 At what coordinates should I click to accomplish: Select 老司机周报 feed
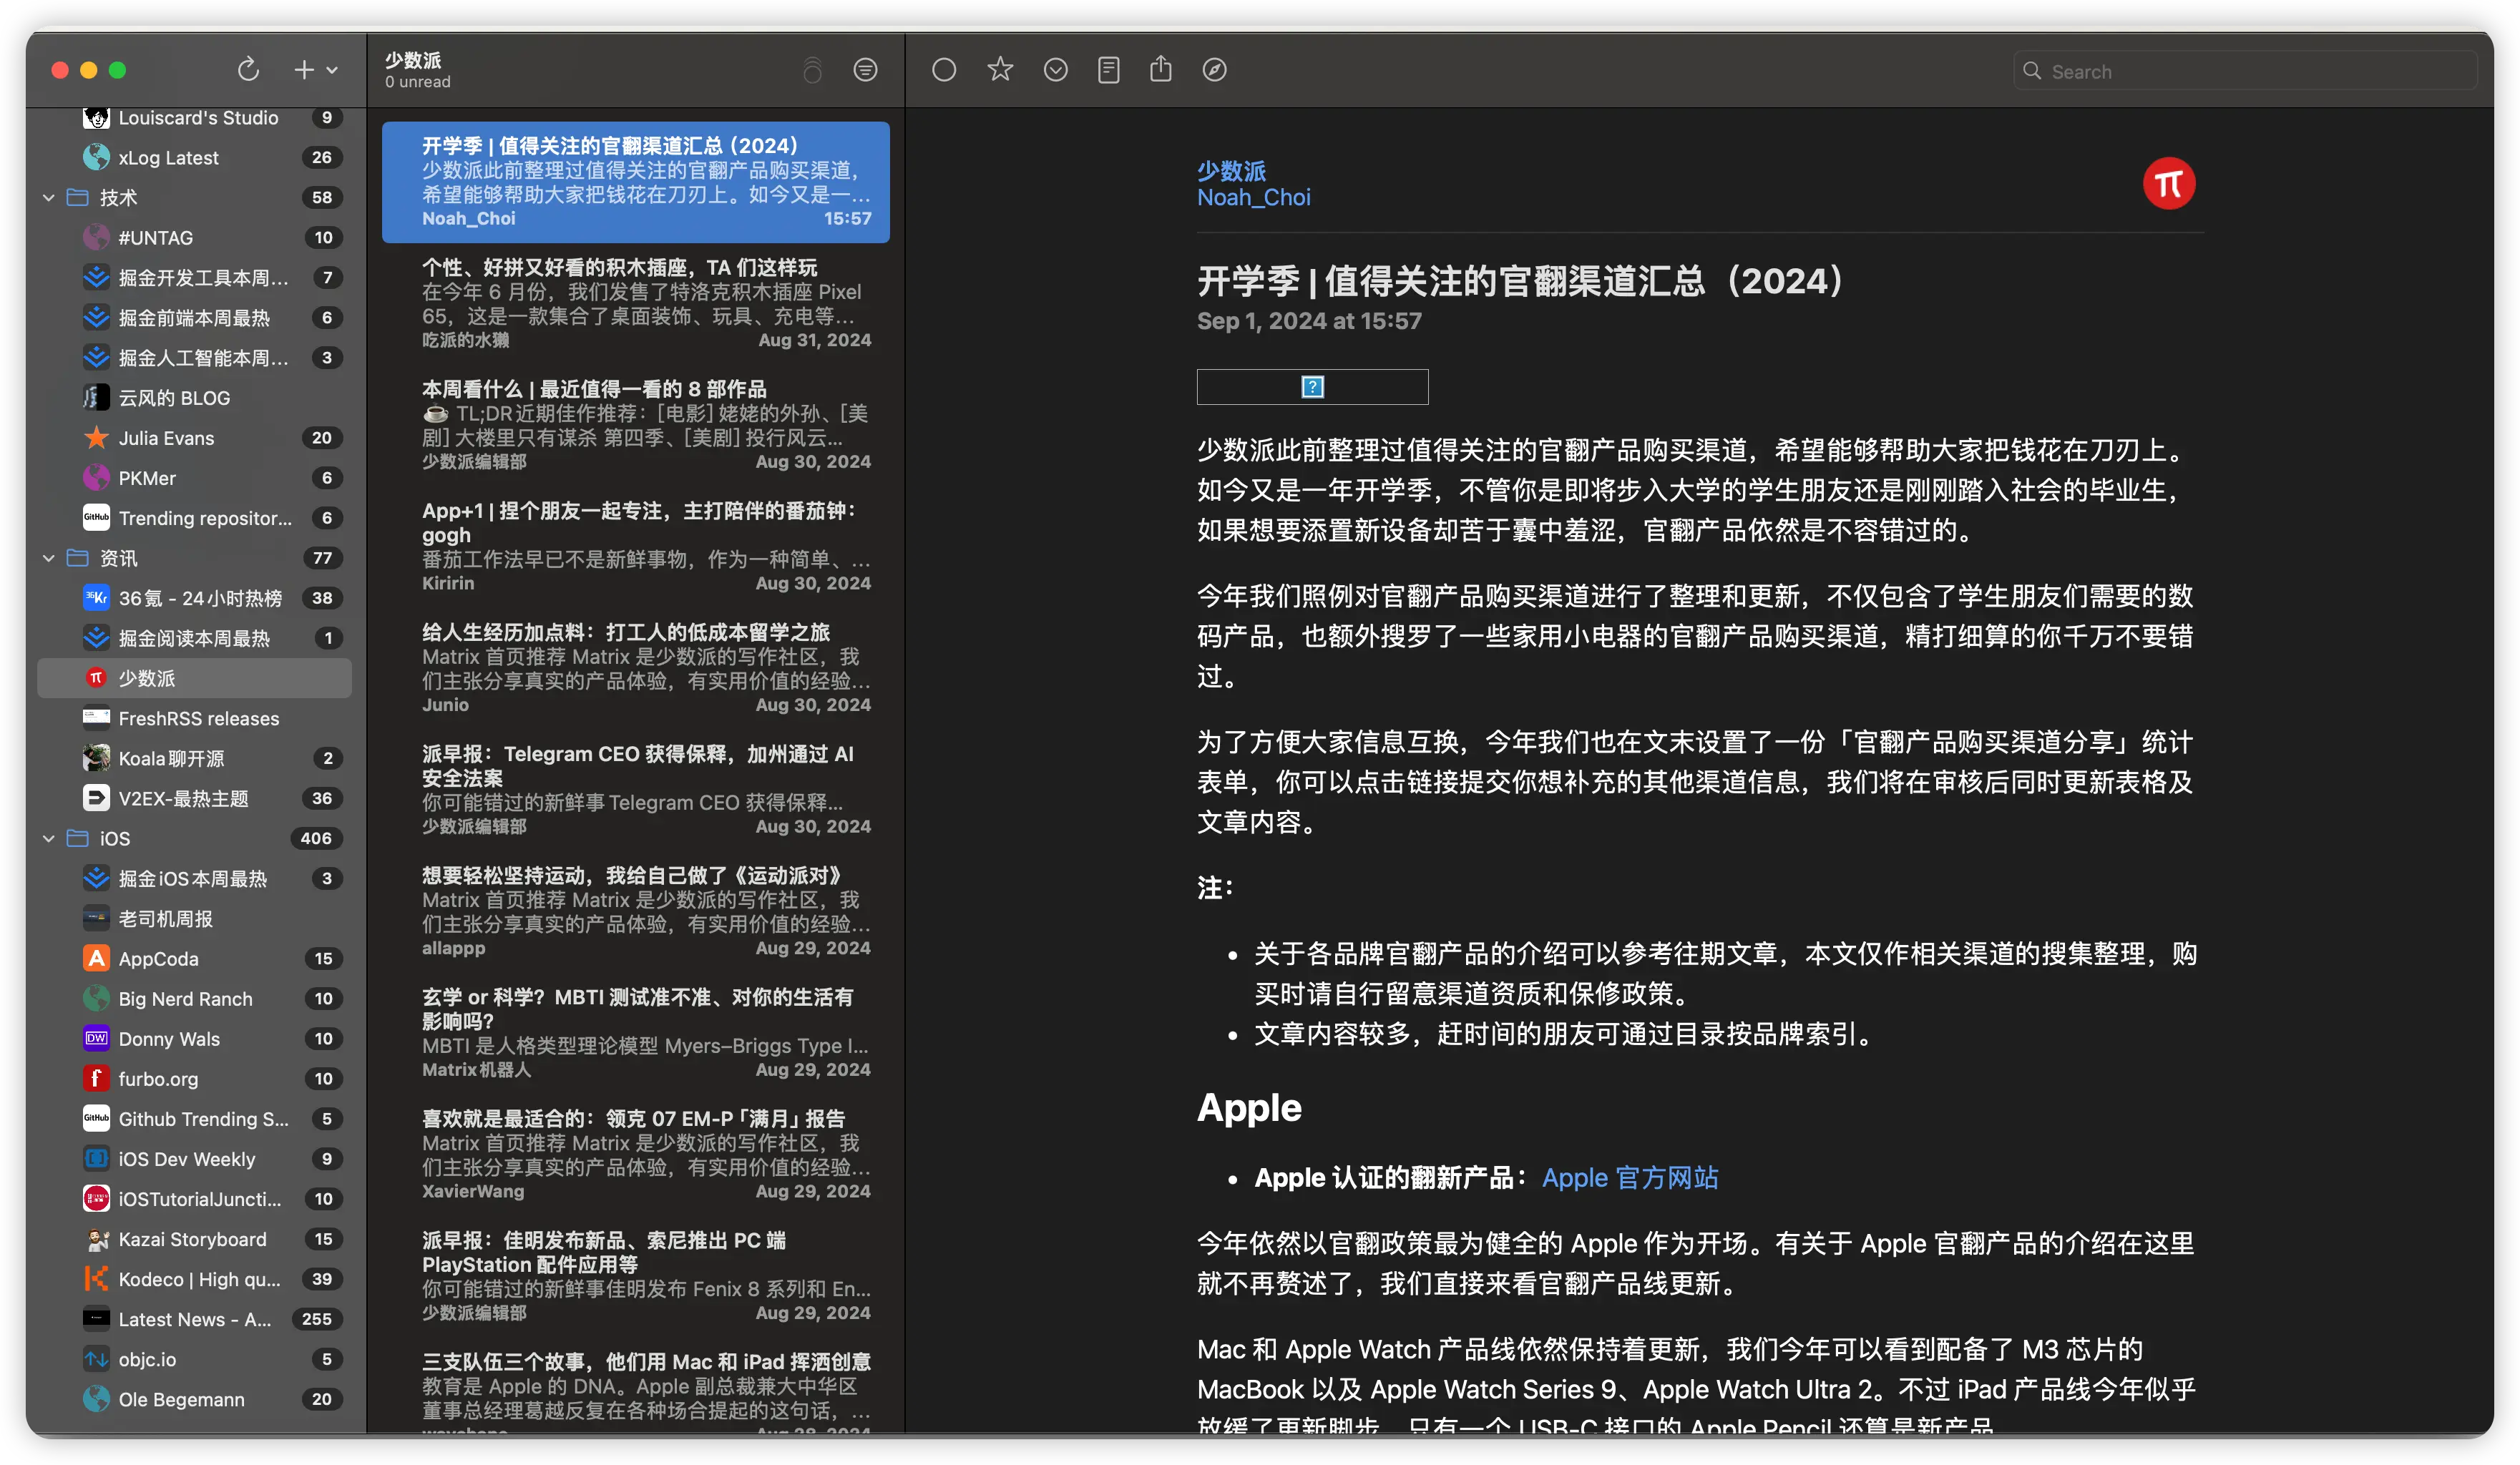(195, 918)
